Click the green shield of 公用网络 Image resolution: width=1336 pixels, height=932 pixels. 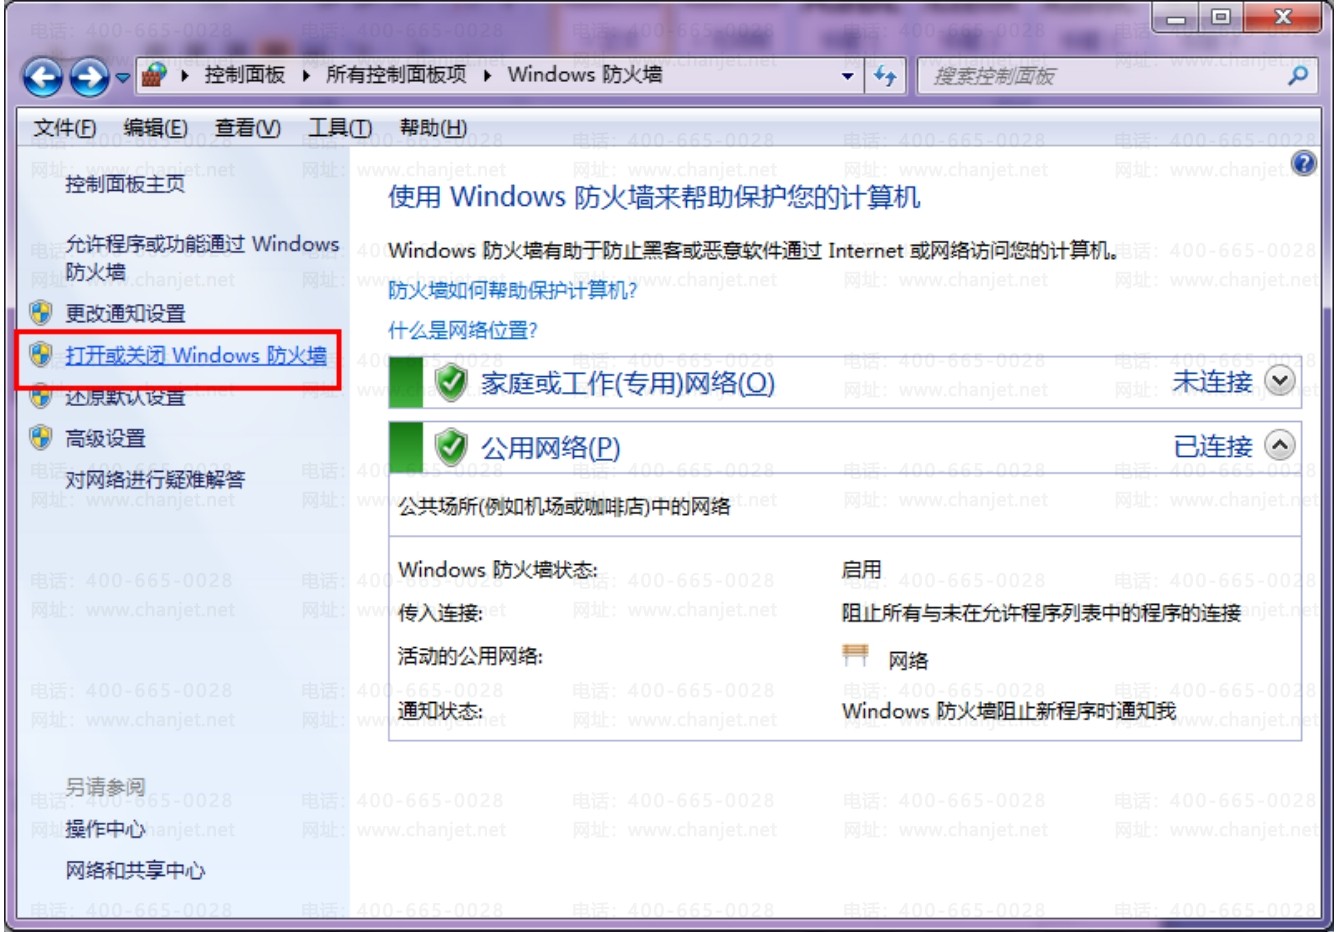pyautogui.click(x=452, y=447)
